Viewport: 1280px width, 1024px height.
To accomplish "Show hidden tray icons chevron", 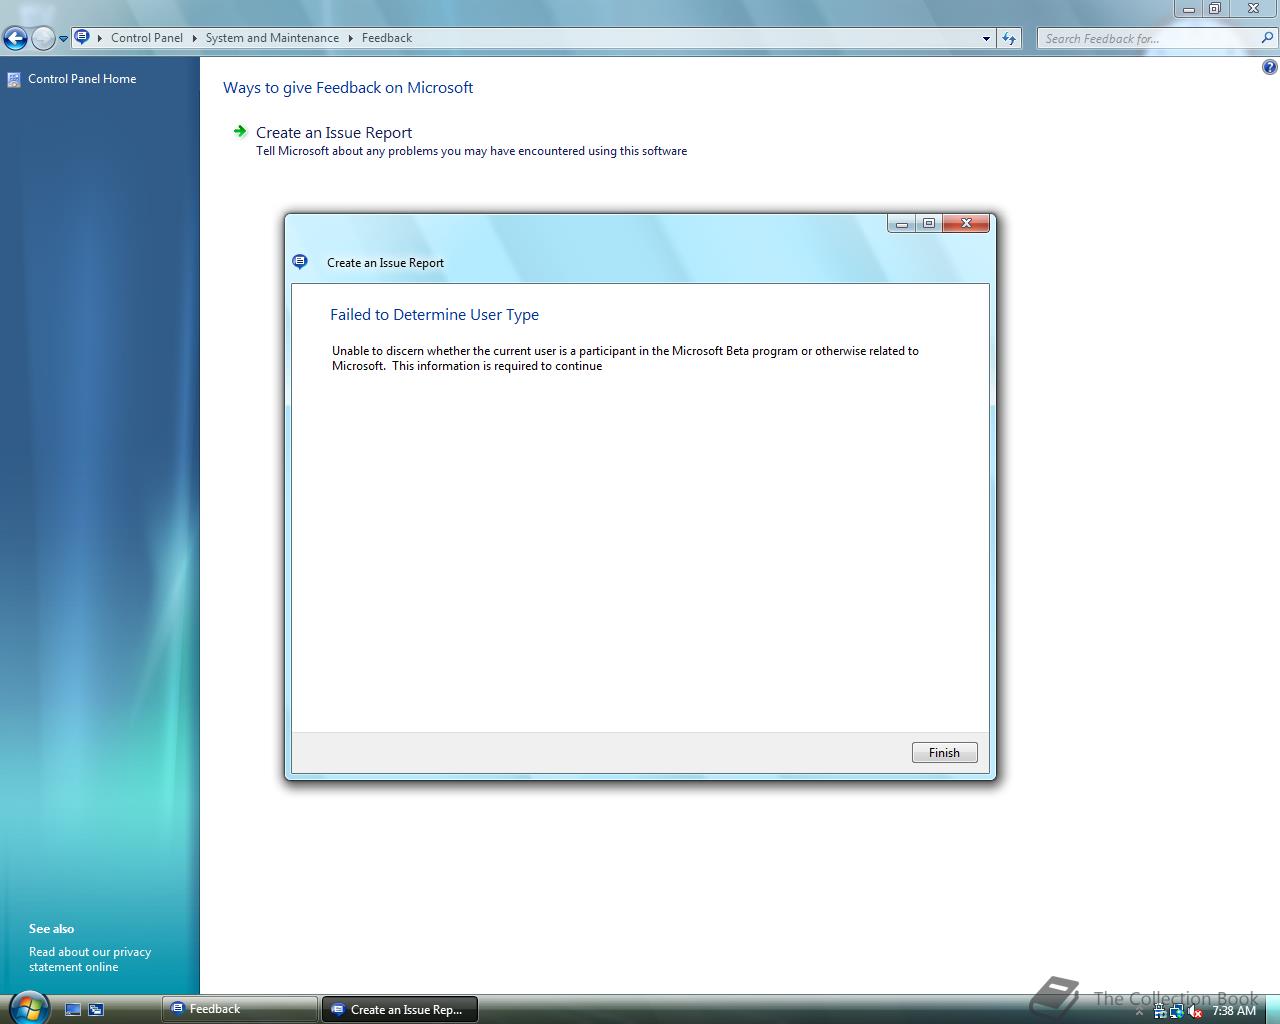I will tap(1140, 1012).
